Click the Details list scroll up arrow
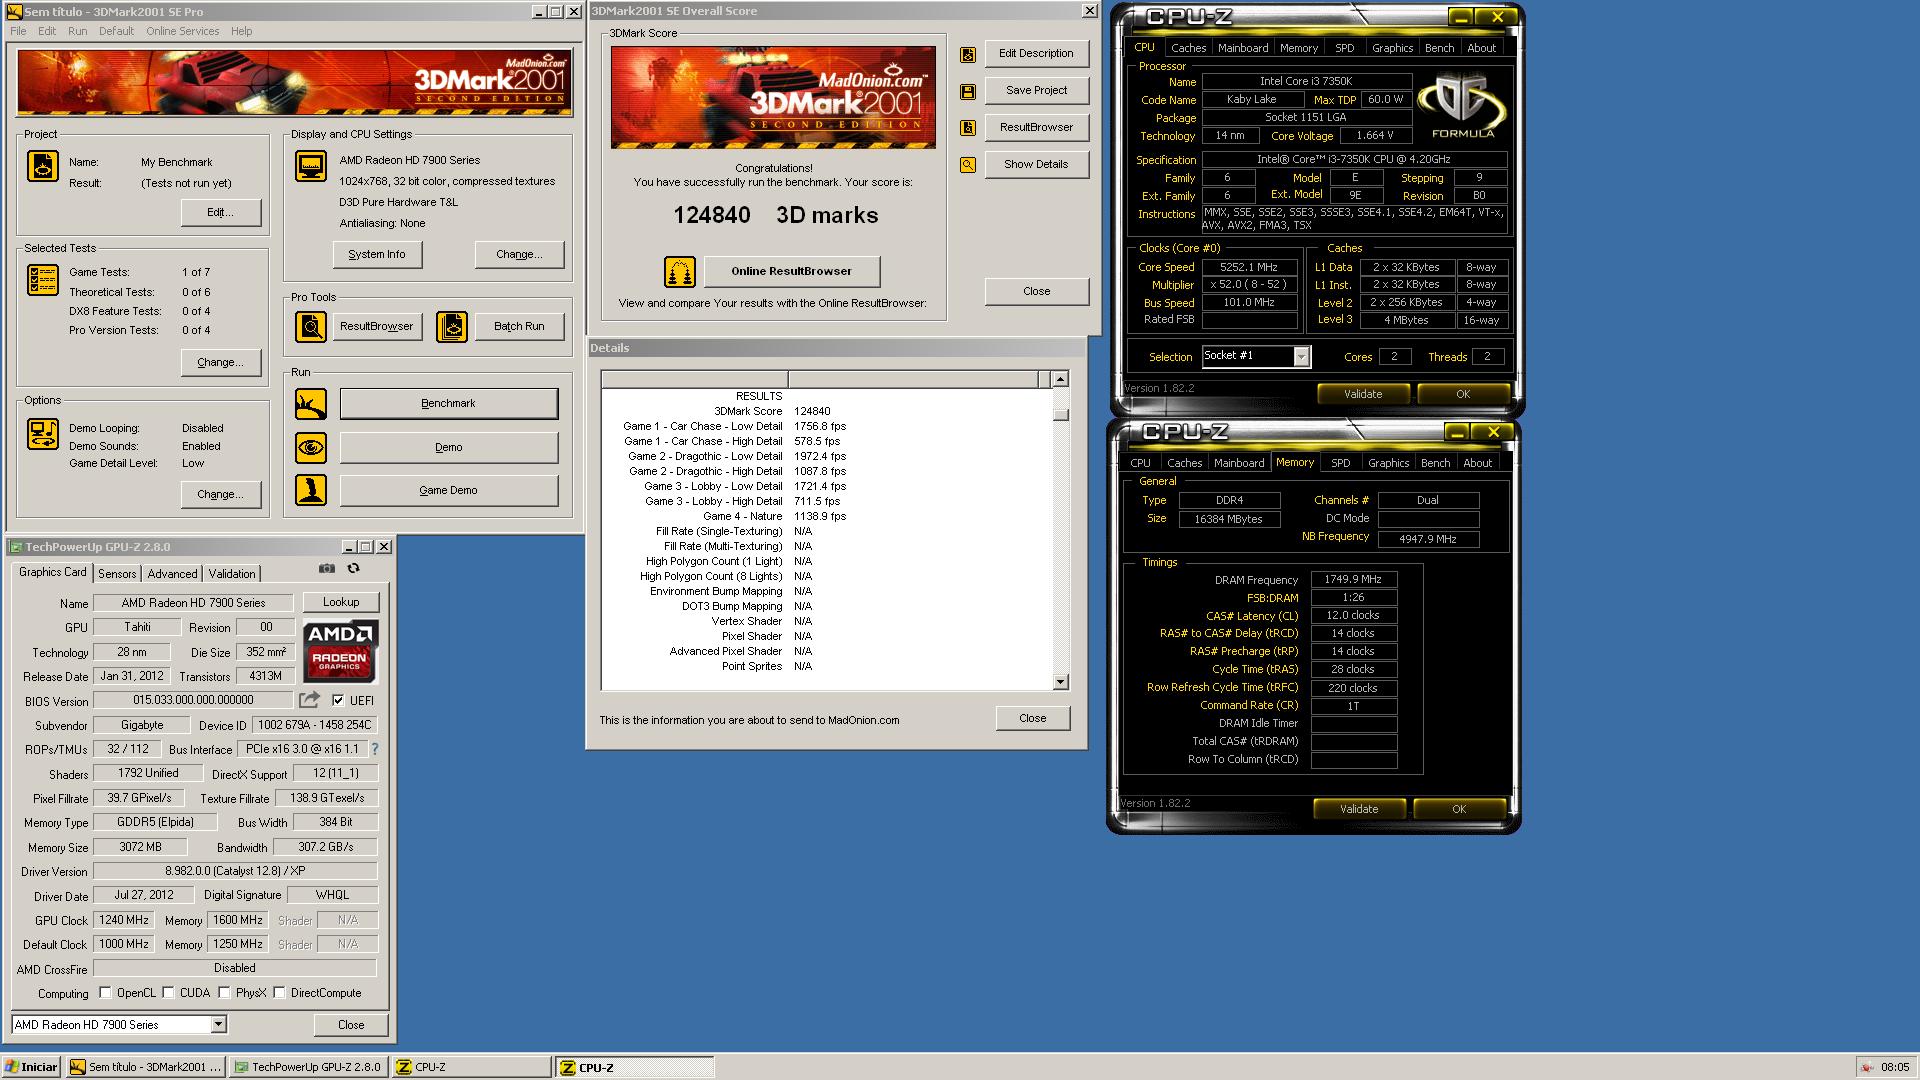Viewport: 1920px width, 1080px height. (1061, 379)
